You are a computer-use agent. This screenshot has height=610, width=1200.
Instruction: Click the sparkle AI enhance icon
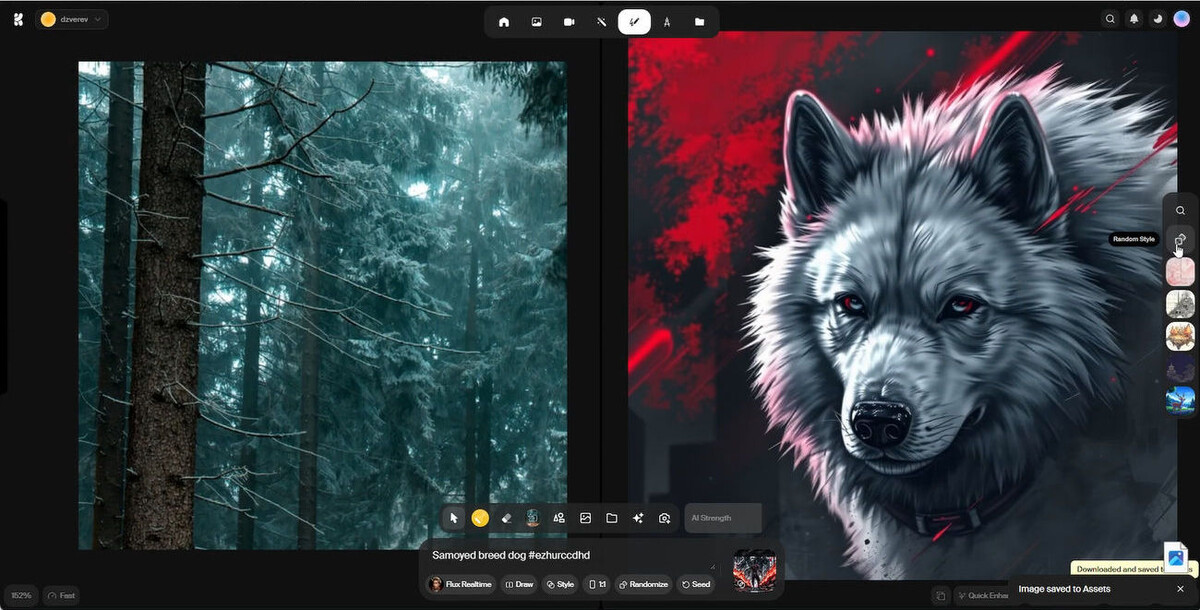click(638, 518)
